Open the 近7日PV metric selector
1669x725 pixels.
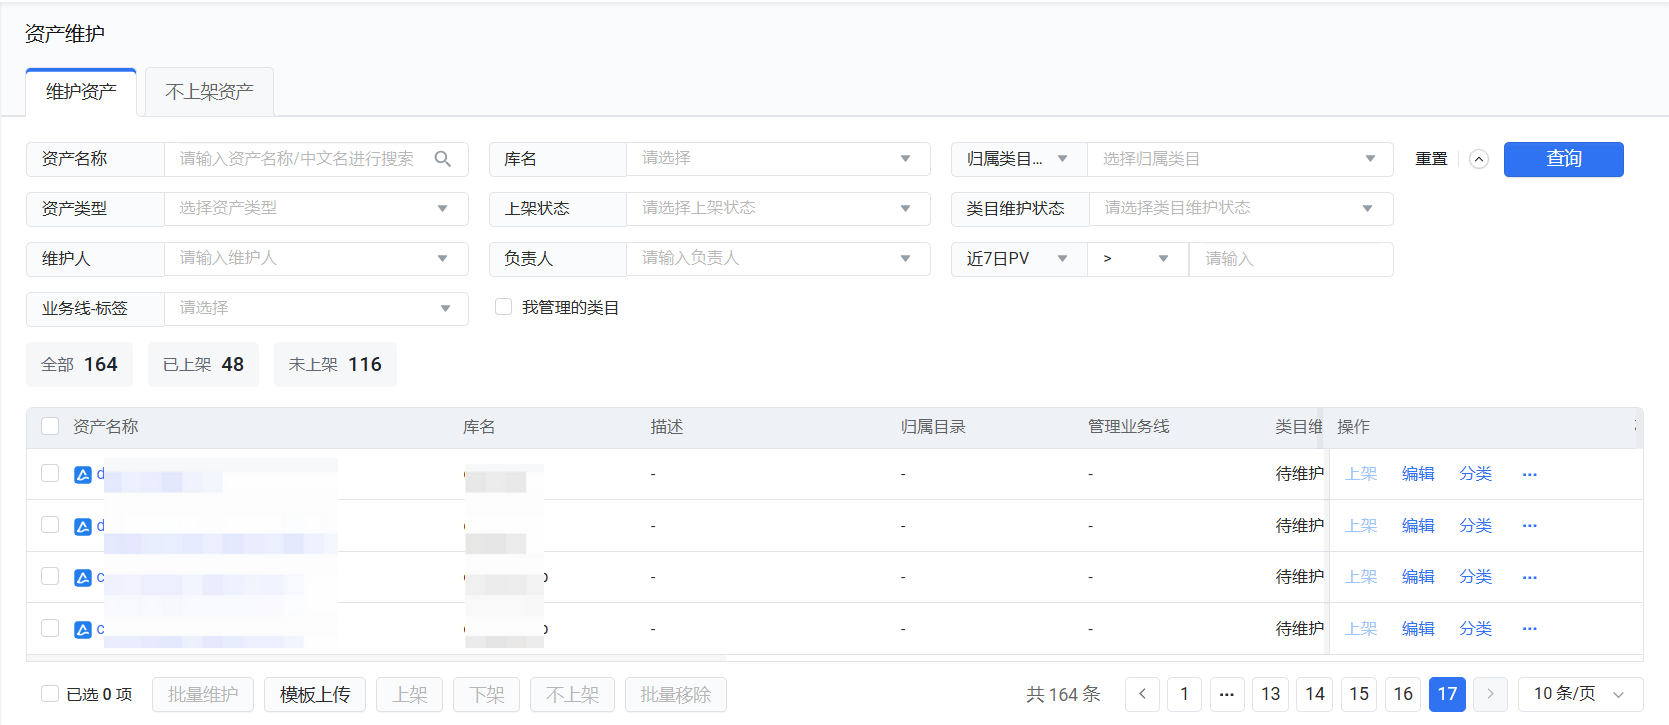pos(1019,259)
